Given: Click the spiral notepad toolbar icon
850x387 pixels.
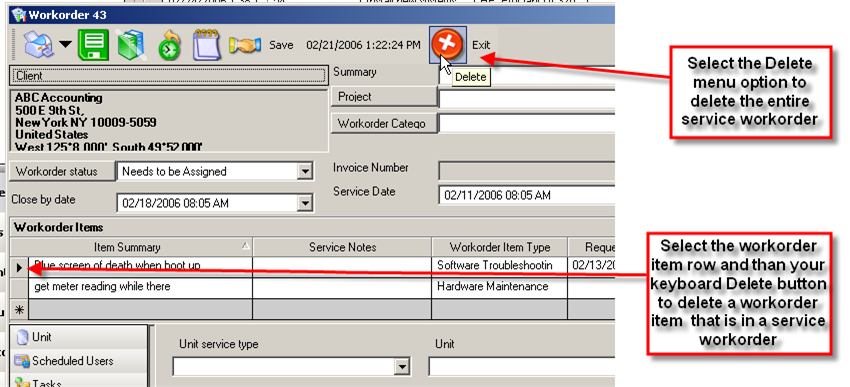Looking at the screenshot, I should (x=207, y=45).
